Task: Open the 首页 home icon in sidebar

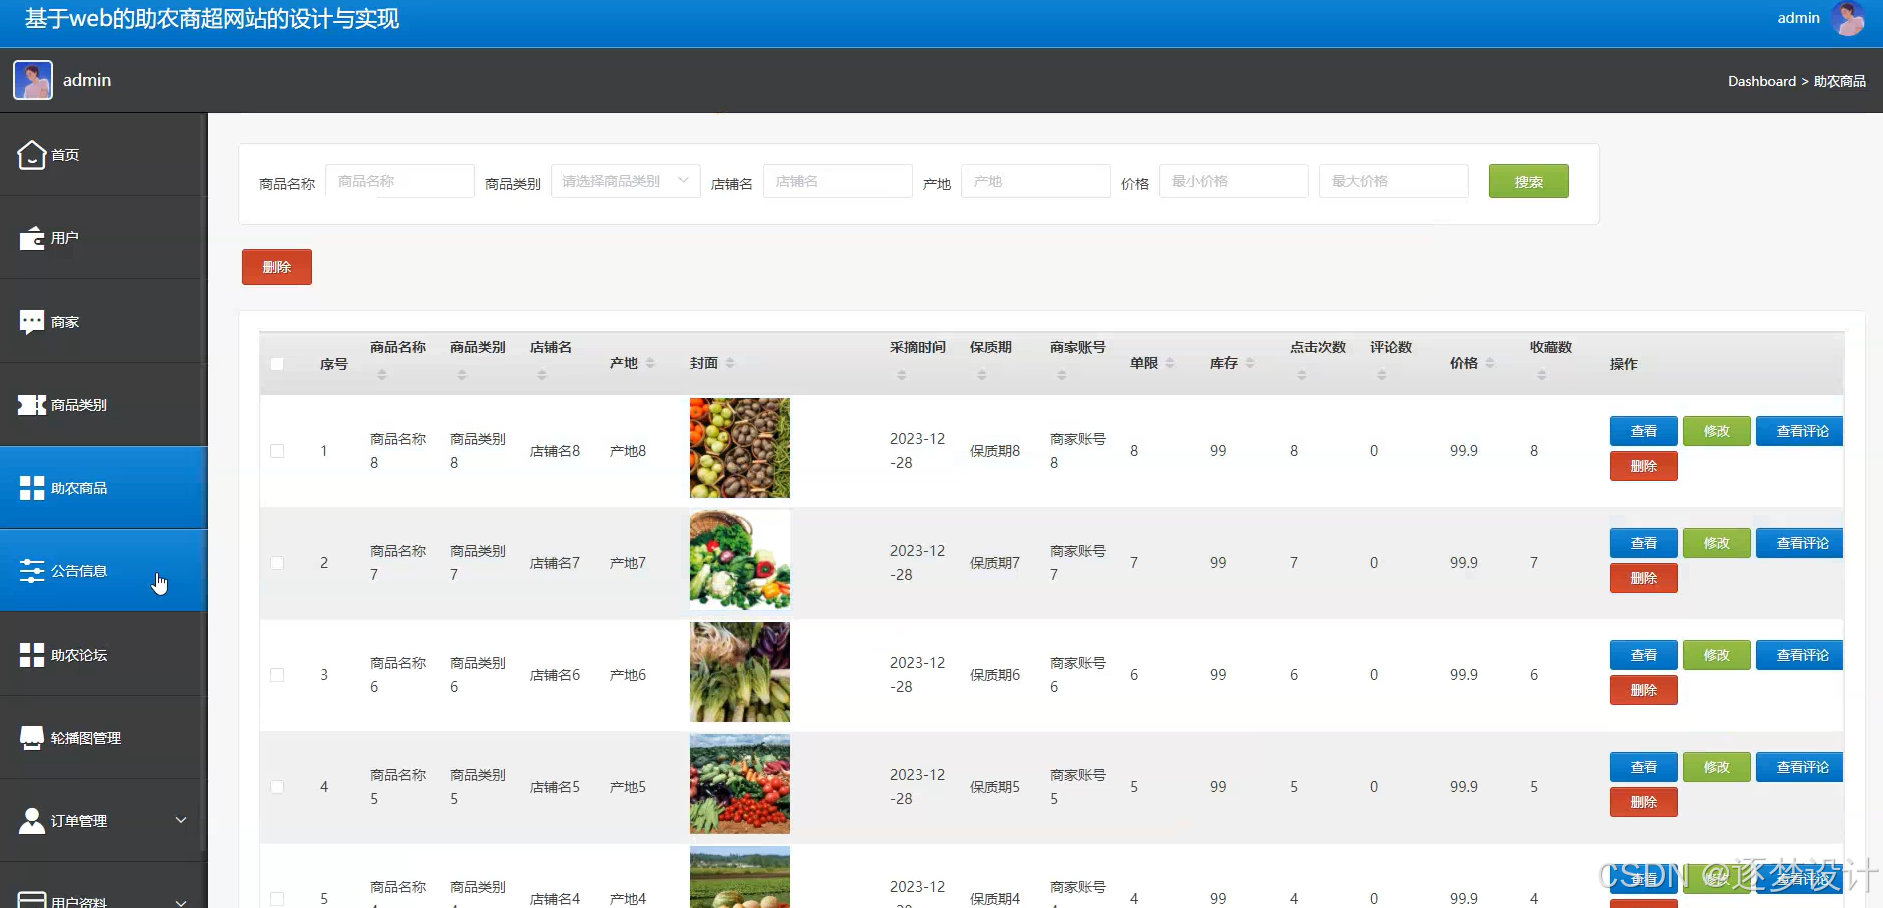Action: [32, 155]
